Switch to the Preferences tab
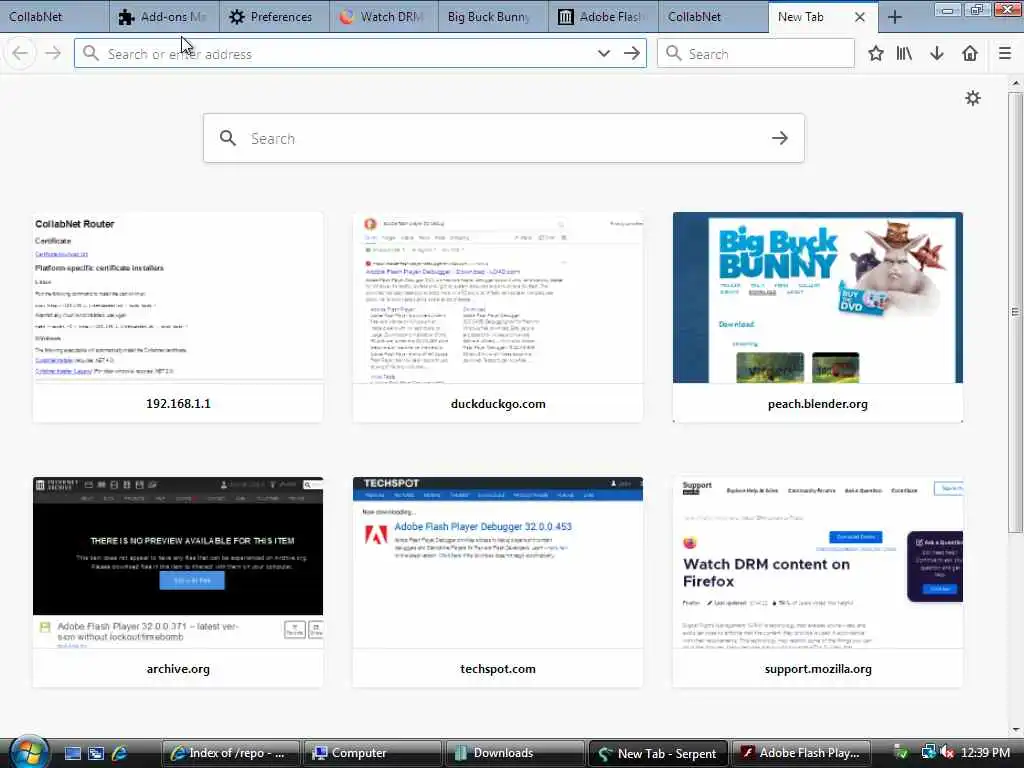1024x768 pixels. pyautogui.click(x=274, y=17)
